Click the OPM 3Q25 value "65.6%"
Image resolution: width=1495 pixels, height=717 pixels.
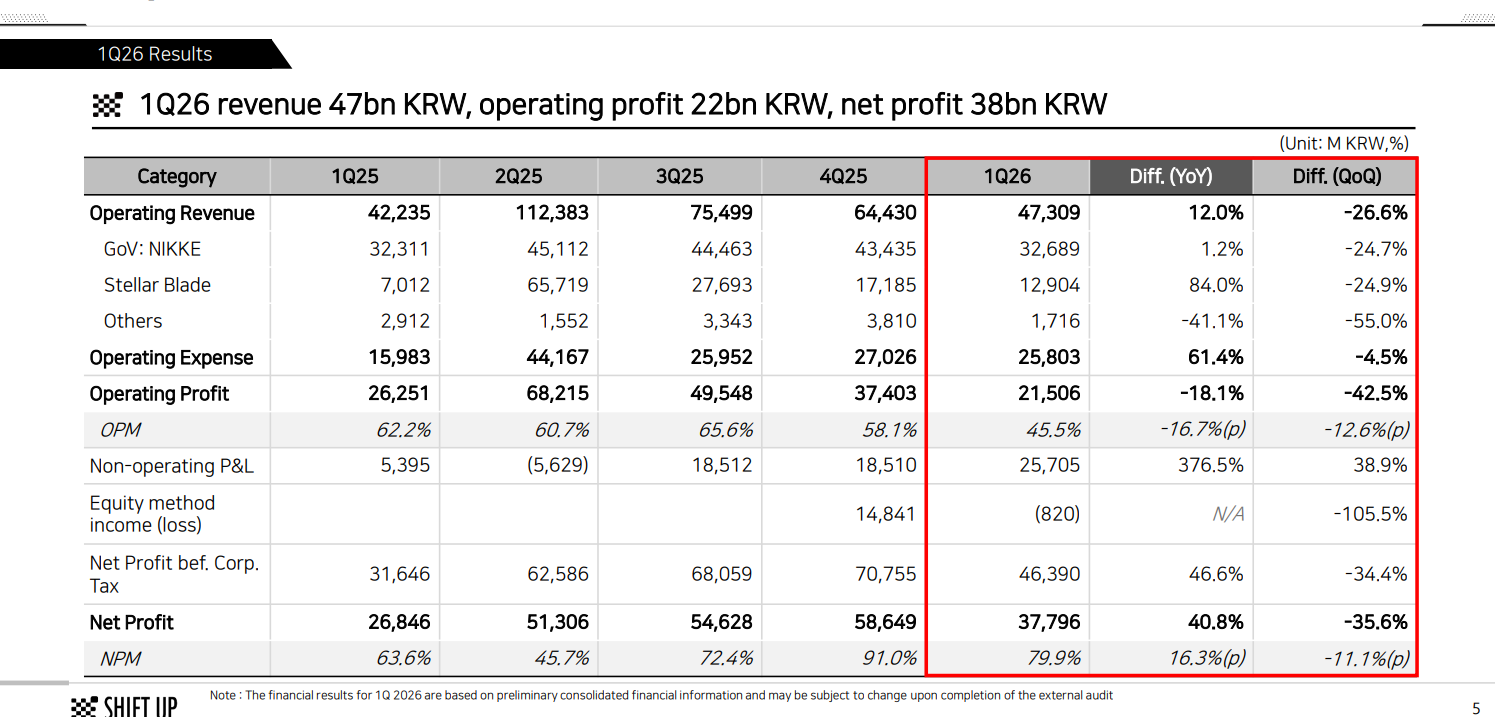click(725, 430)
